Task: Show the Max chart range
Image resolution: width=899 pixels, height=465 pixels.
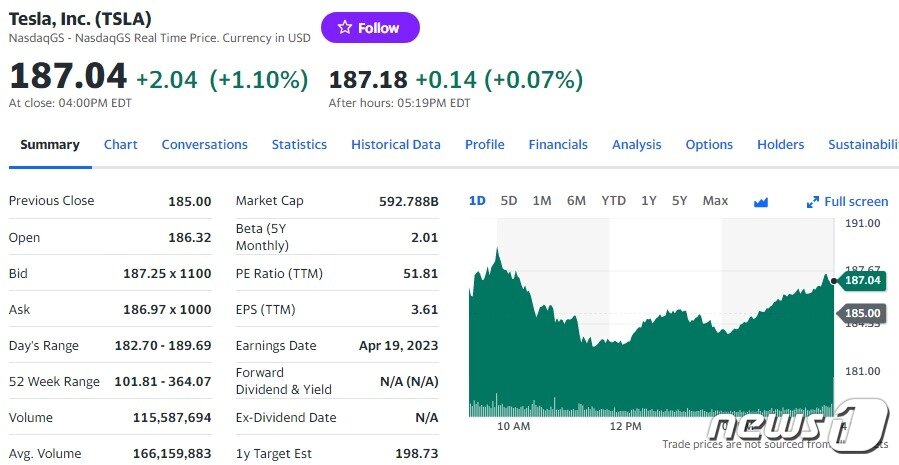Action: tap(715, 201)
